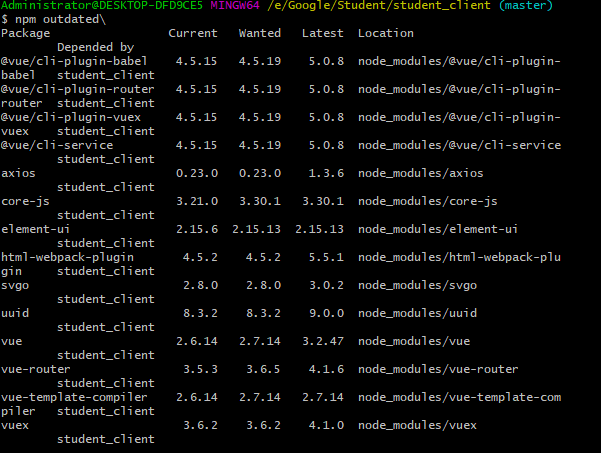Image resolution: width=601 pixels, height=453 pixels.
Task: Click svgo latest version '3.0.2'
Action: coord(326,285)
